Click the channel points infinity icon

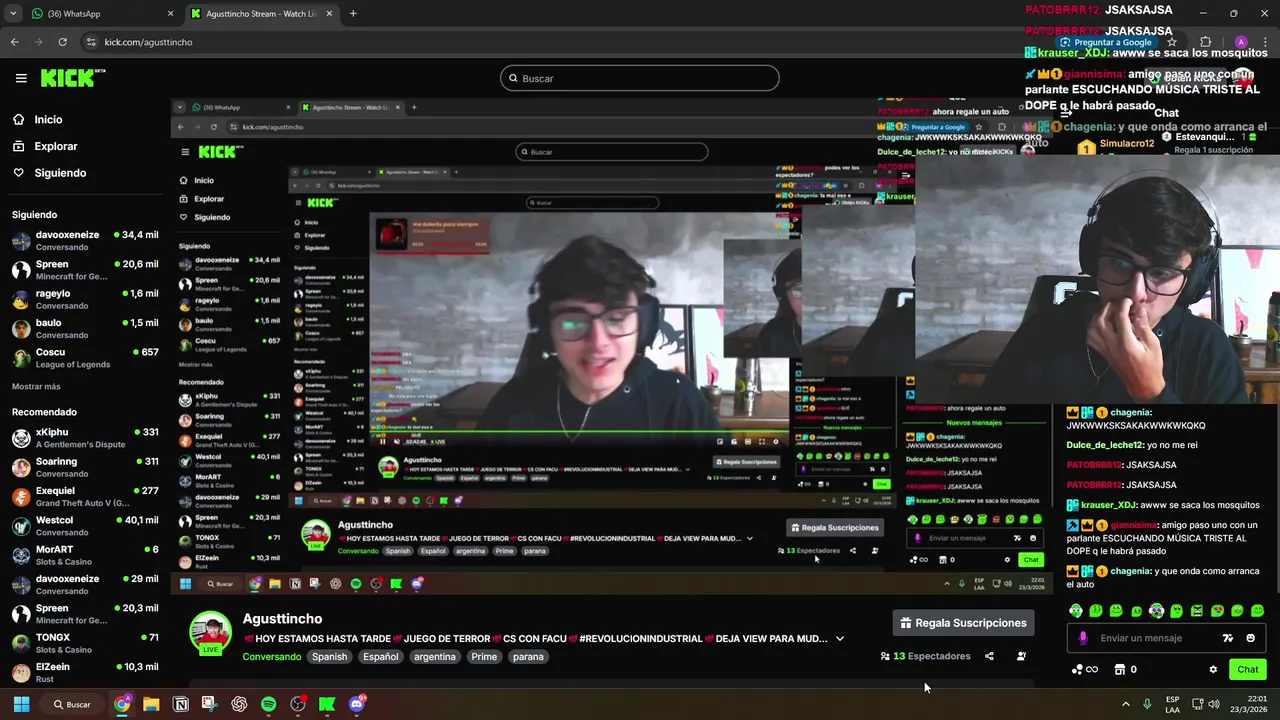pos(1084,670)
